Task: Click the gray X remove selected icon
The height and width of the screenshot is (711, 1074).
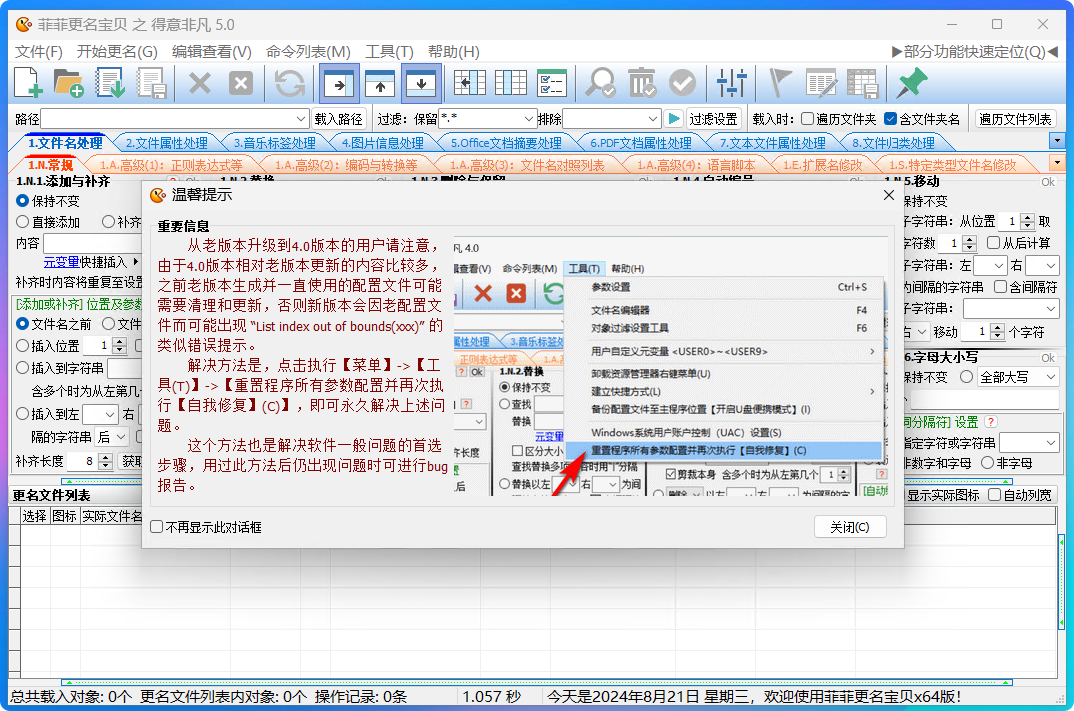Action: pos(199,84)
